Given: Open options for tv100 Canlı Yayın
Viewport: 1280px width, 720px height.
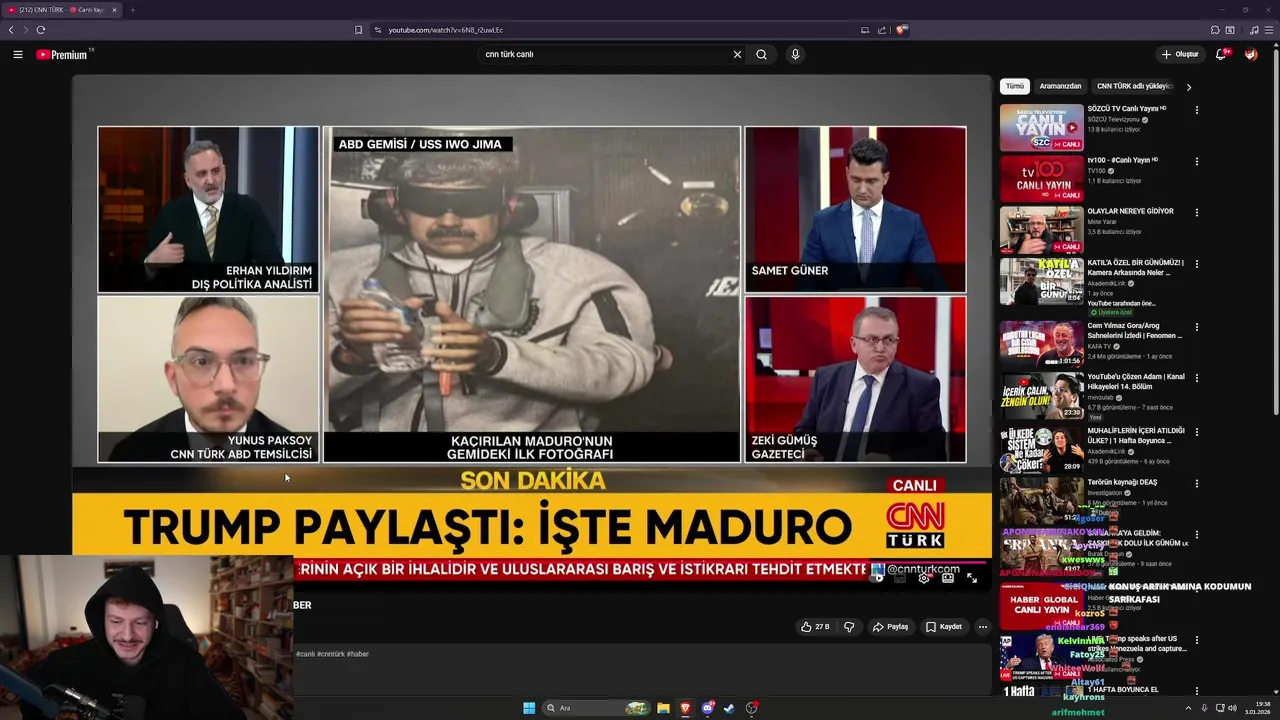Looking at the screenshot, I should (x=1196, y=161).
